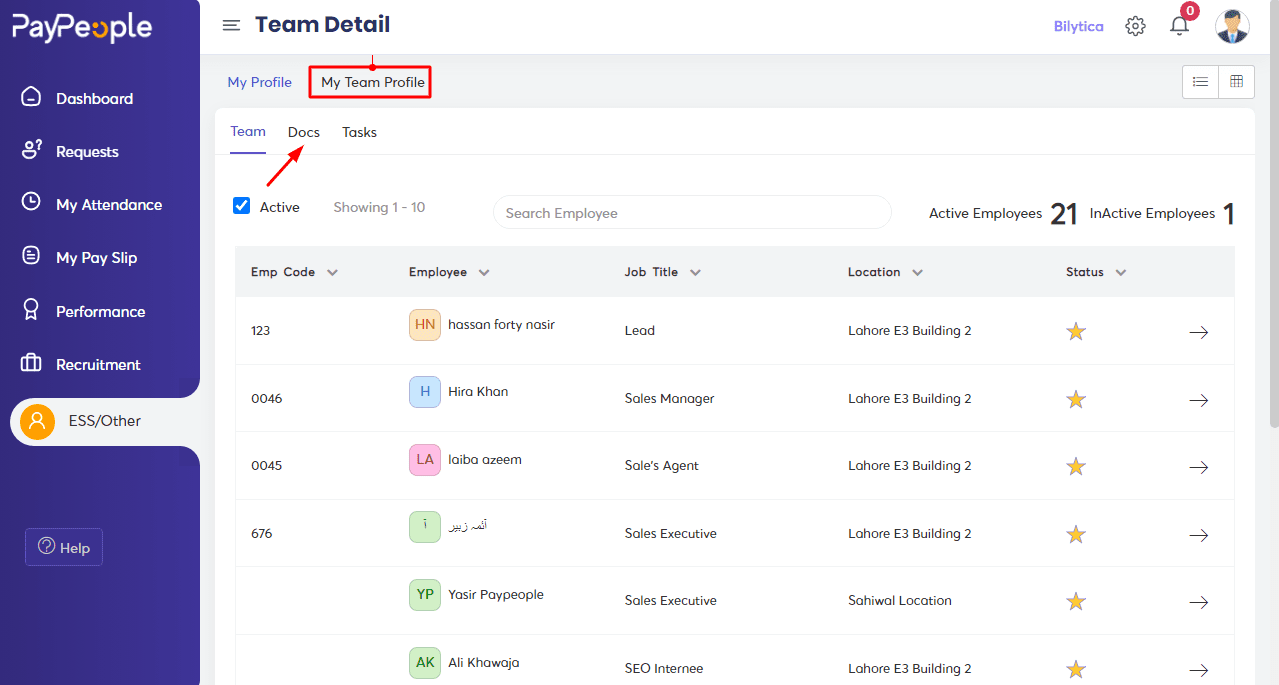
Task: Open the Tasks sub-tab
Action: pos(360,132)
